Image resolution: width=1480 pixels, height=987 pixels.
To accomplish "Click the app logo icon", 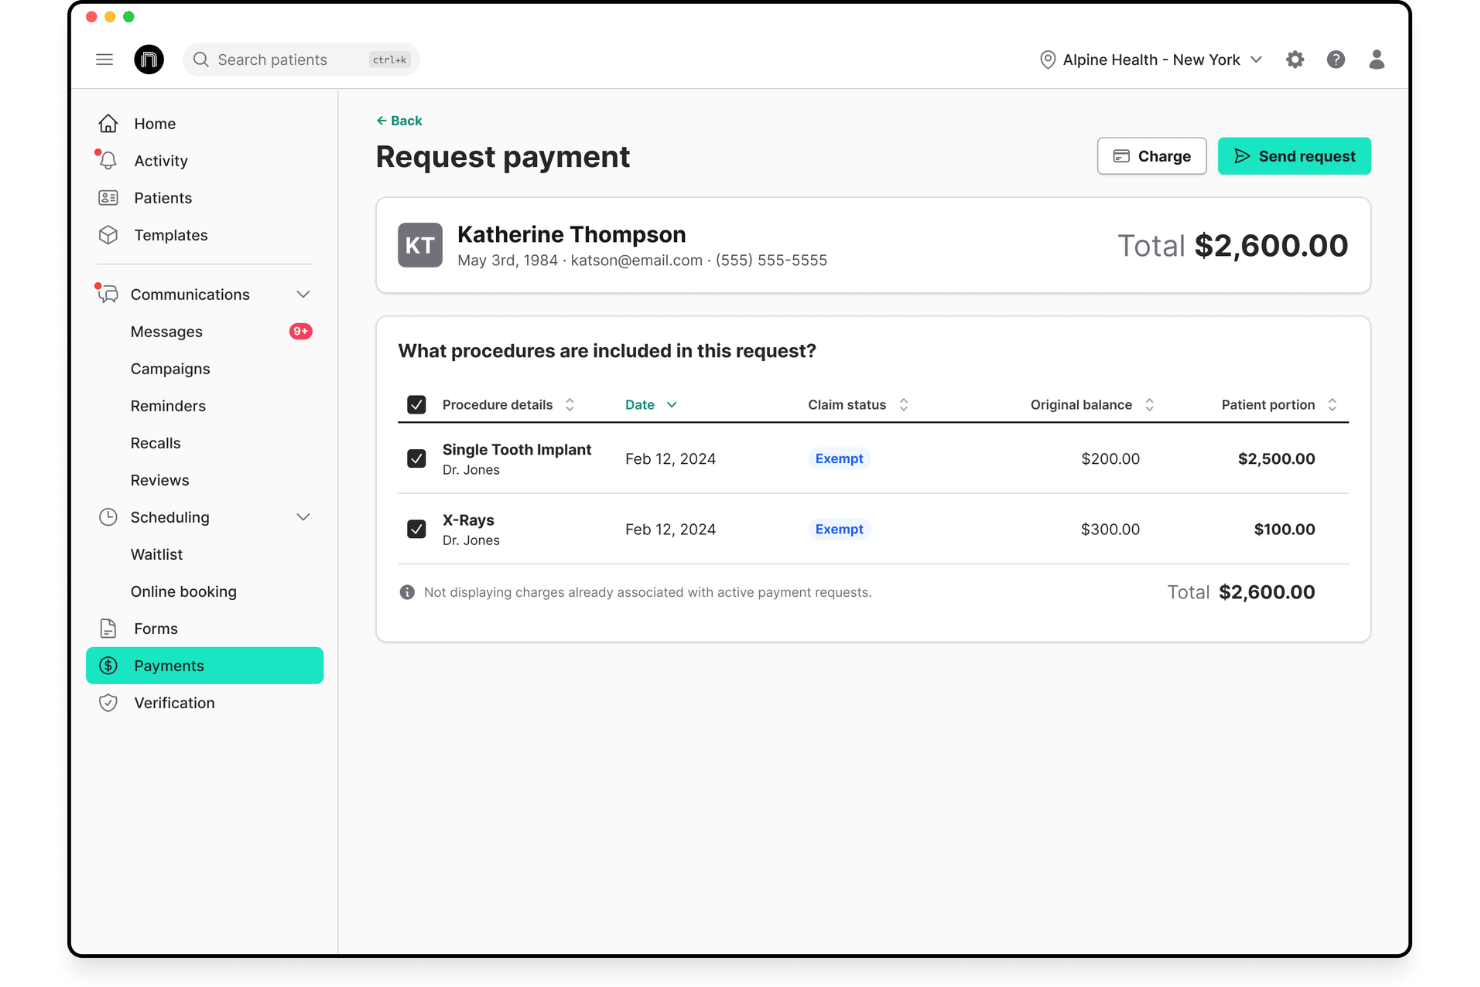I will point(149,60).
